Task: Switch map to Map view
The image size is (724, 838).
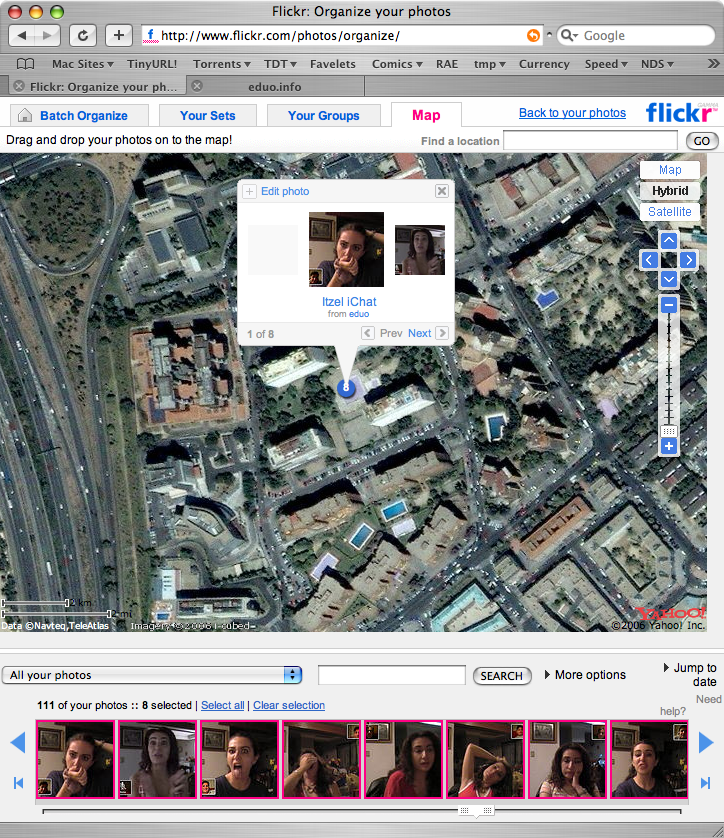Action: [669, 170]
